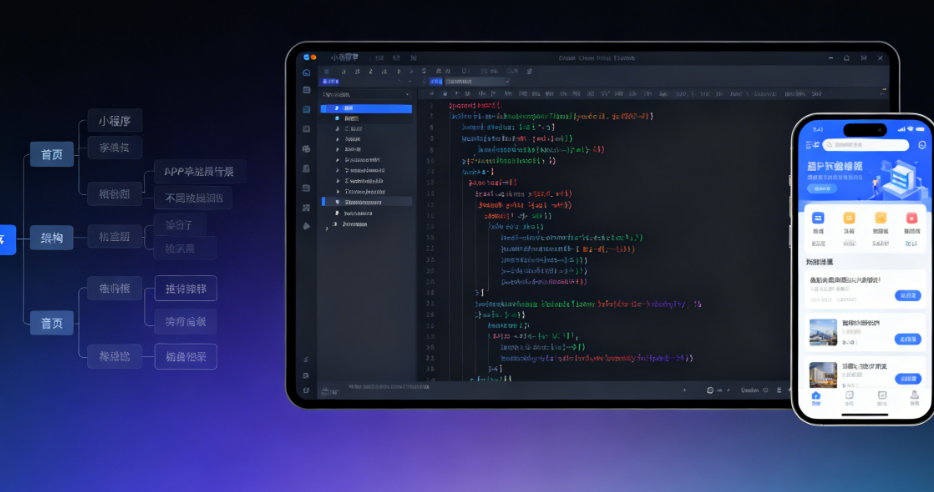Tap the yellow category icon in phone app

(x=881, y=218)
